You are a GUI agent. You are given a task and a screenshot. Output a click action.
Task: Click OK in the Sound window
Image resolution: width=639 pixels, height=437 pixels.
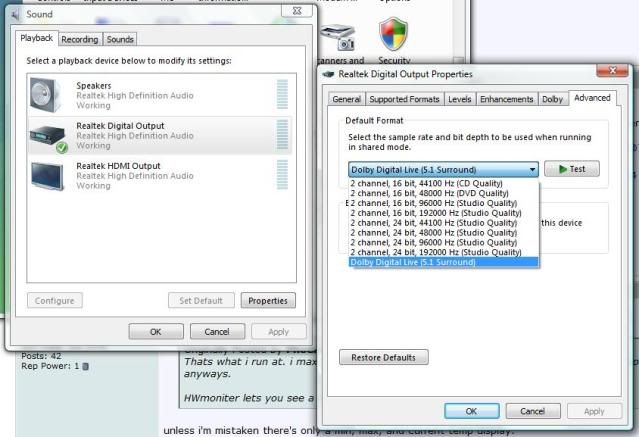tap(156, 332)
